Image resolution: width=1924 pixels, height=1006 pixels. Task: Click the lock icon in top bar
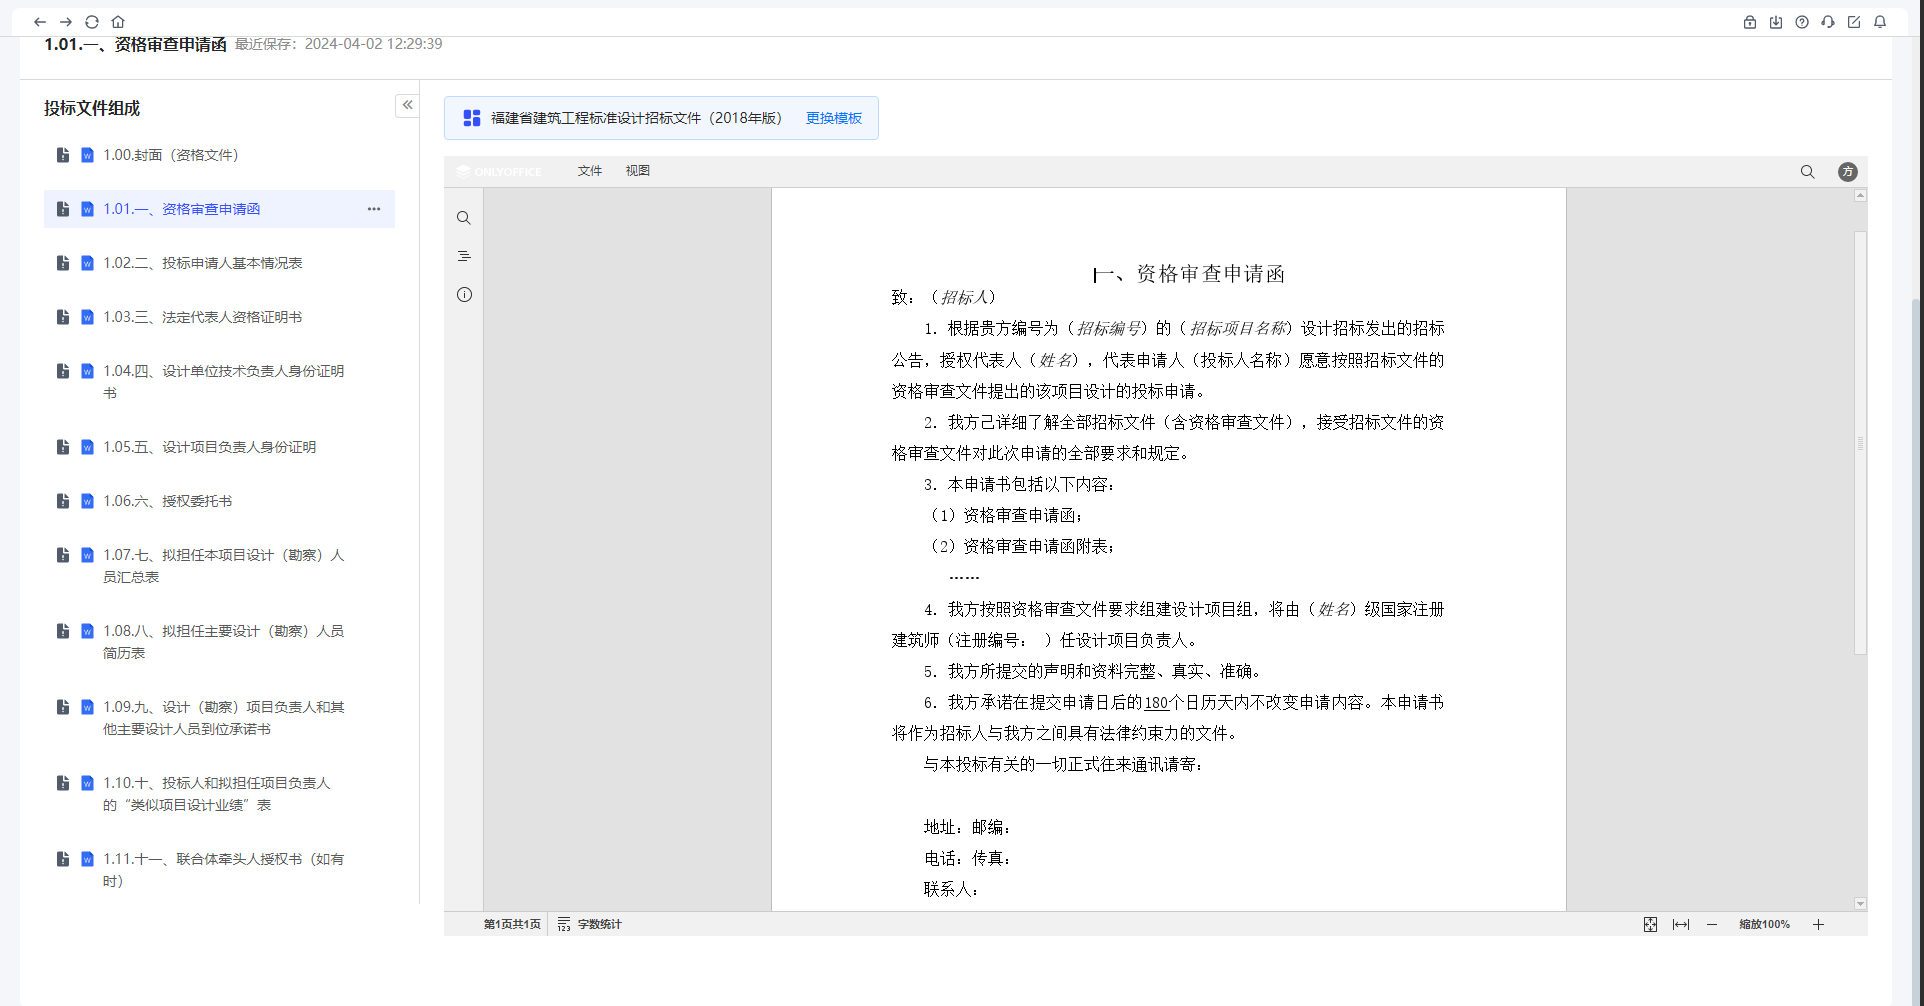point(1750,22)
